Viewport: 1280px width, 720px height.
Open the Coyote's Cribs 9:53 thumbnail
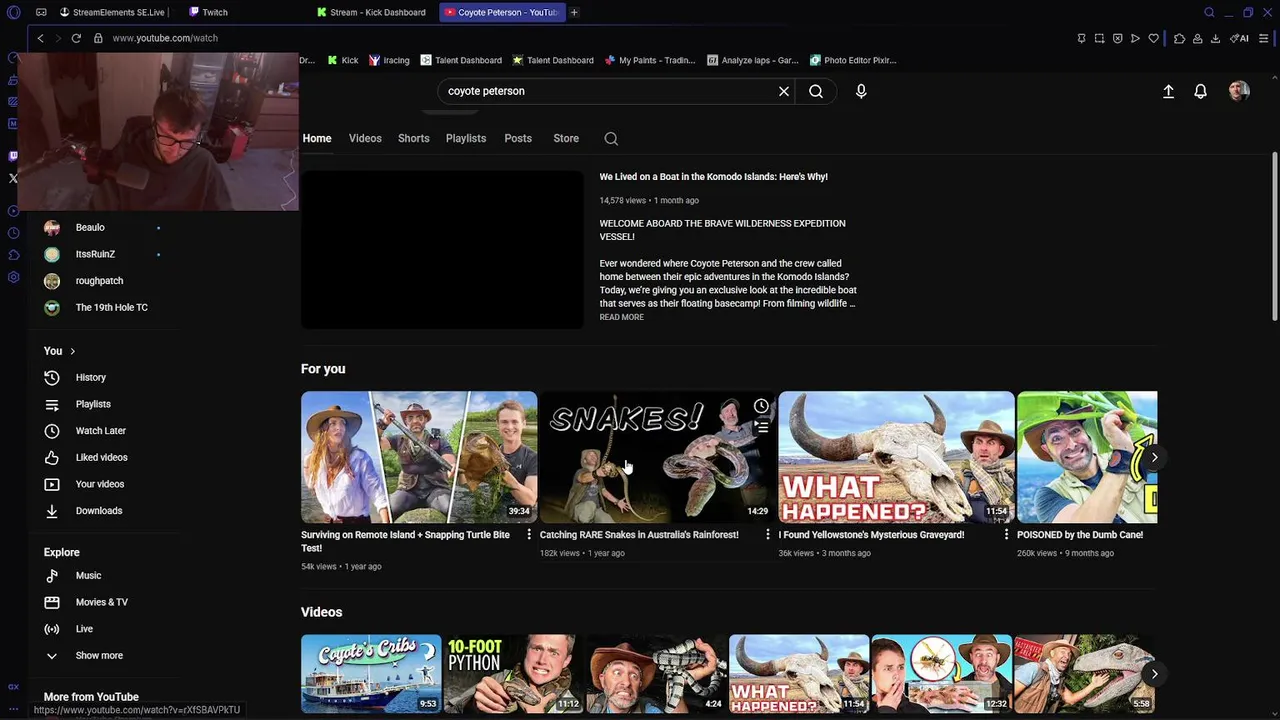371,674
